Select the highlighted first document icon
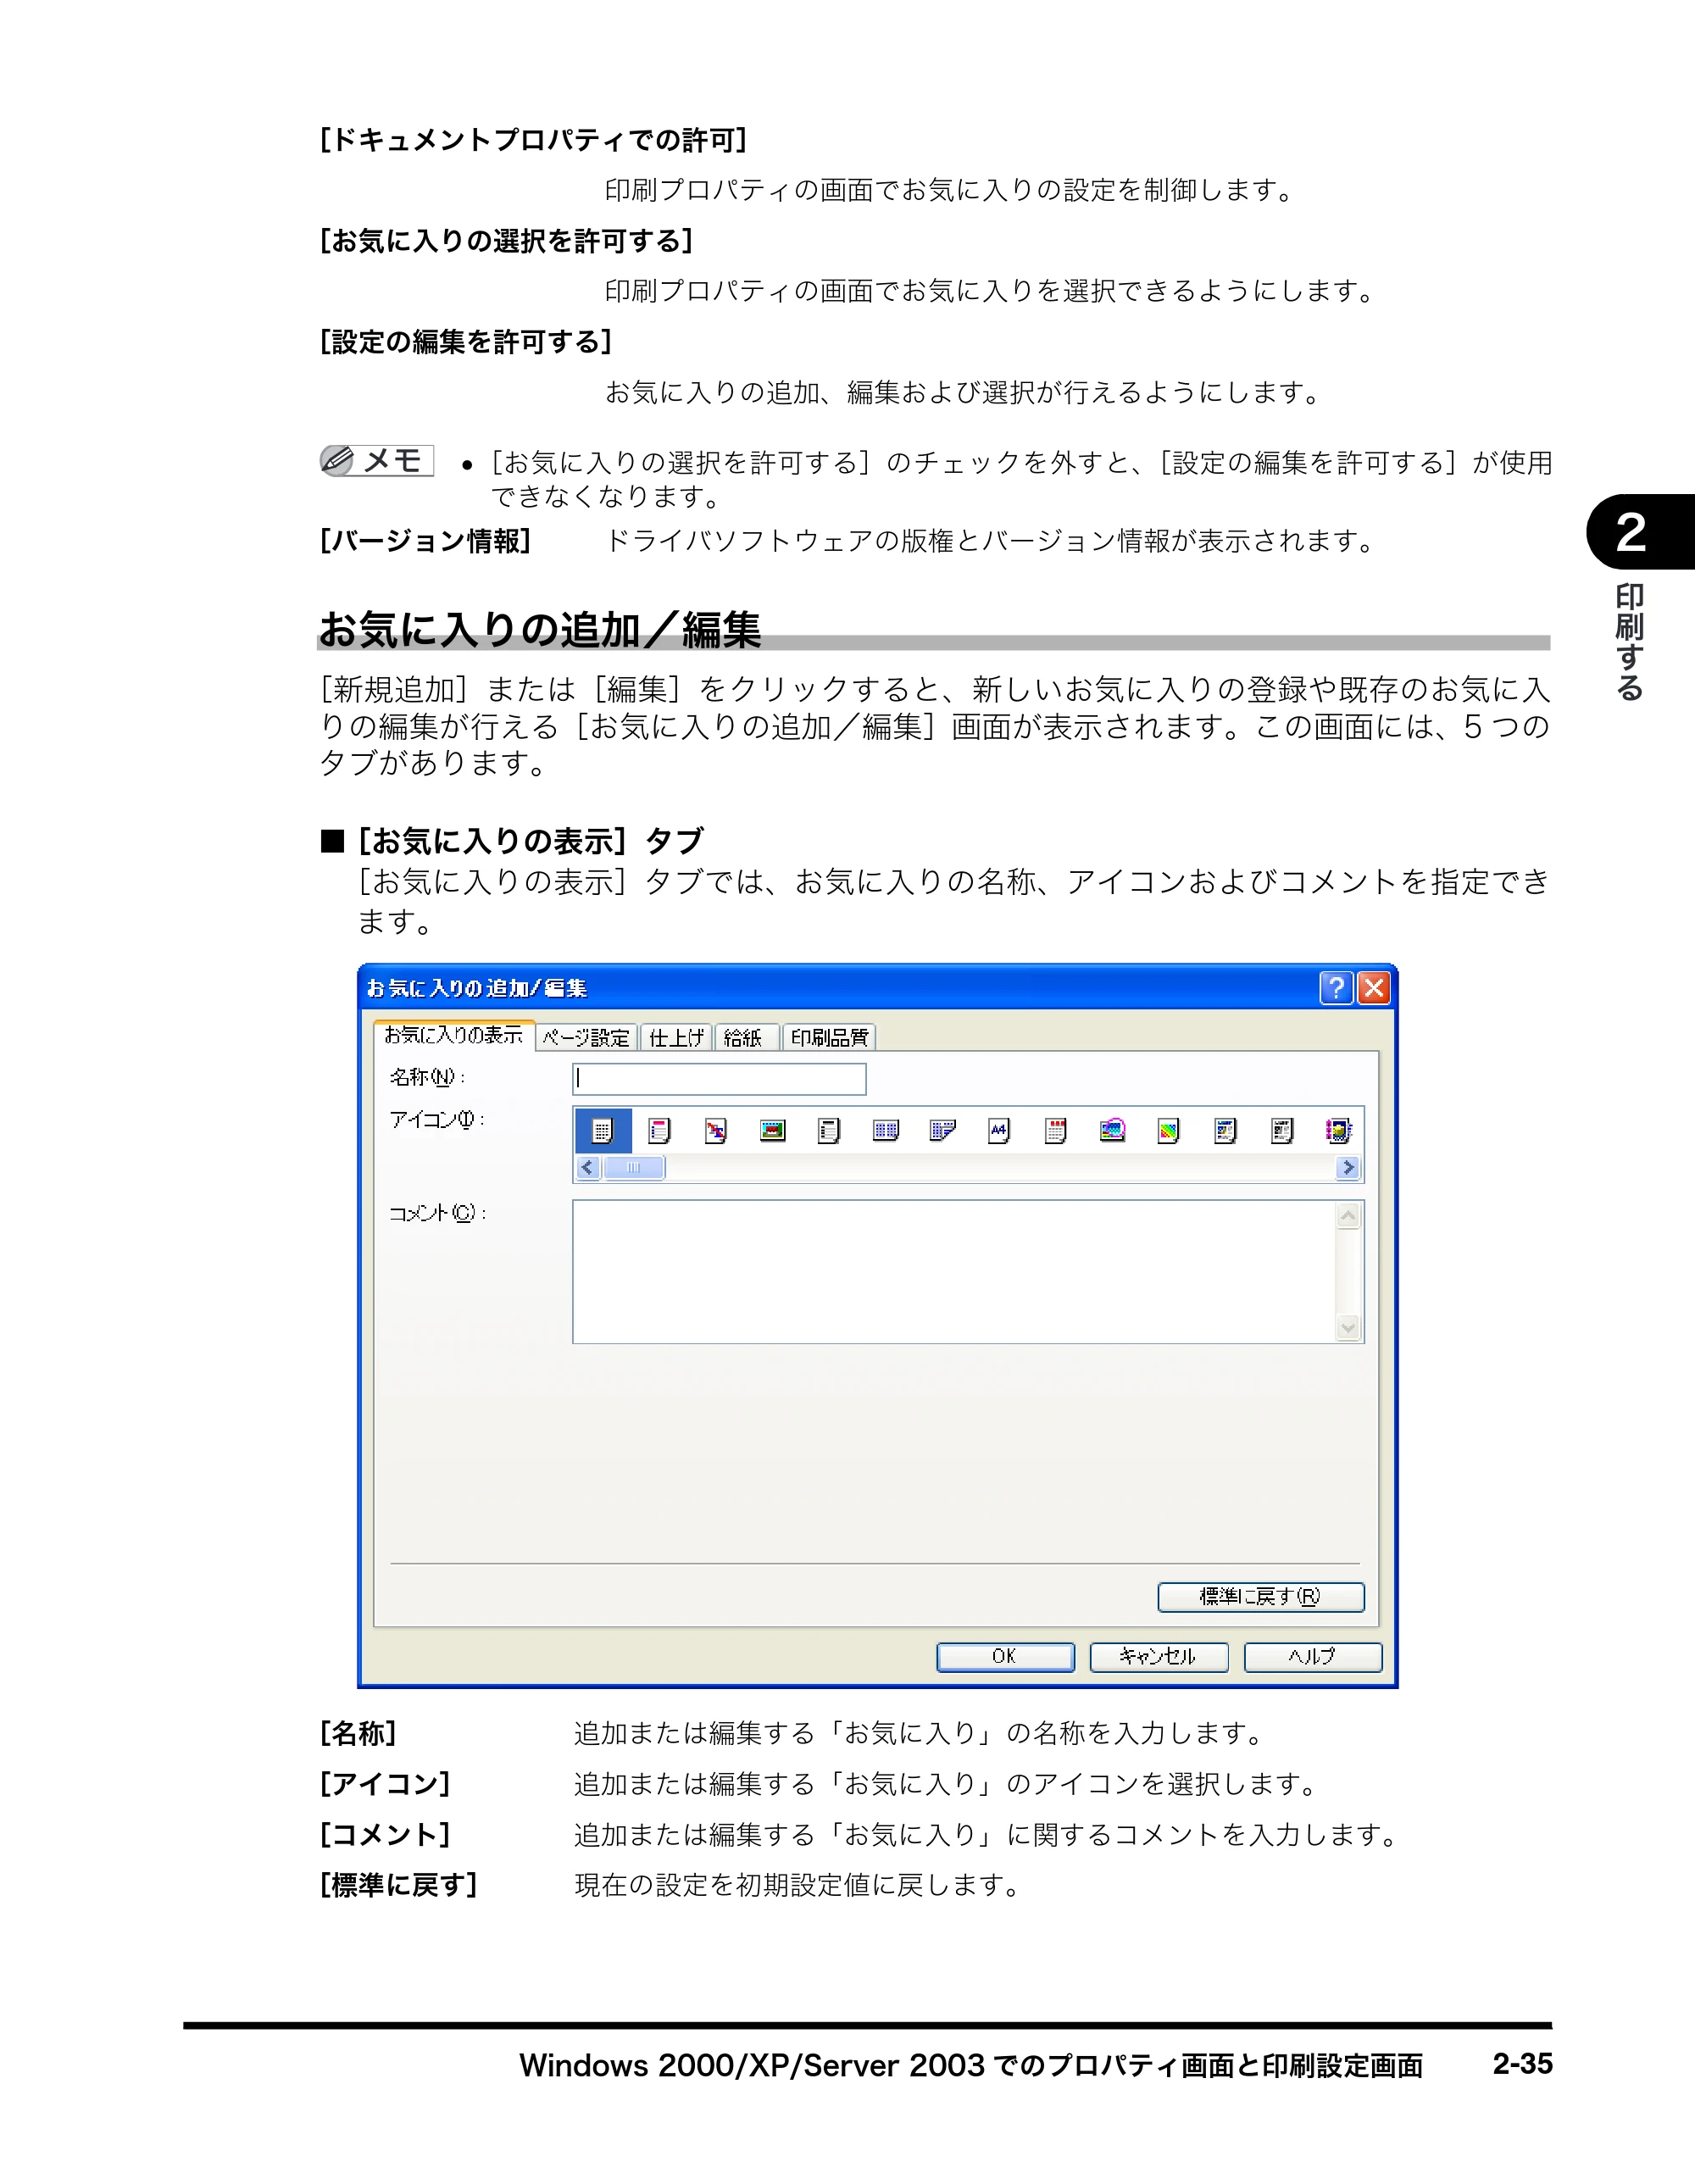Screen dimensions: 1695x2184 pos(603,1131)
